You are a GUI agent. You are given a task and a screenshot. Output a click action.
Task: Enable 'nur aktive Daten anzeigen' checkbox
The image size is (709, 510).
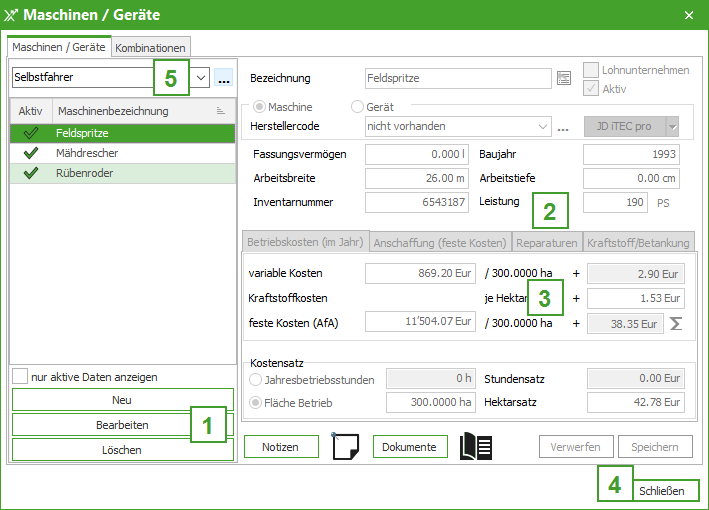point(20,377)
